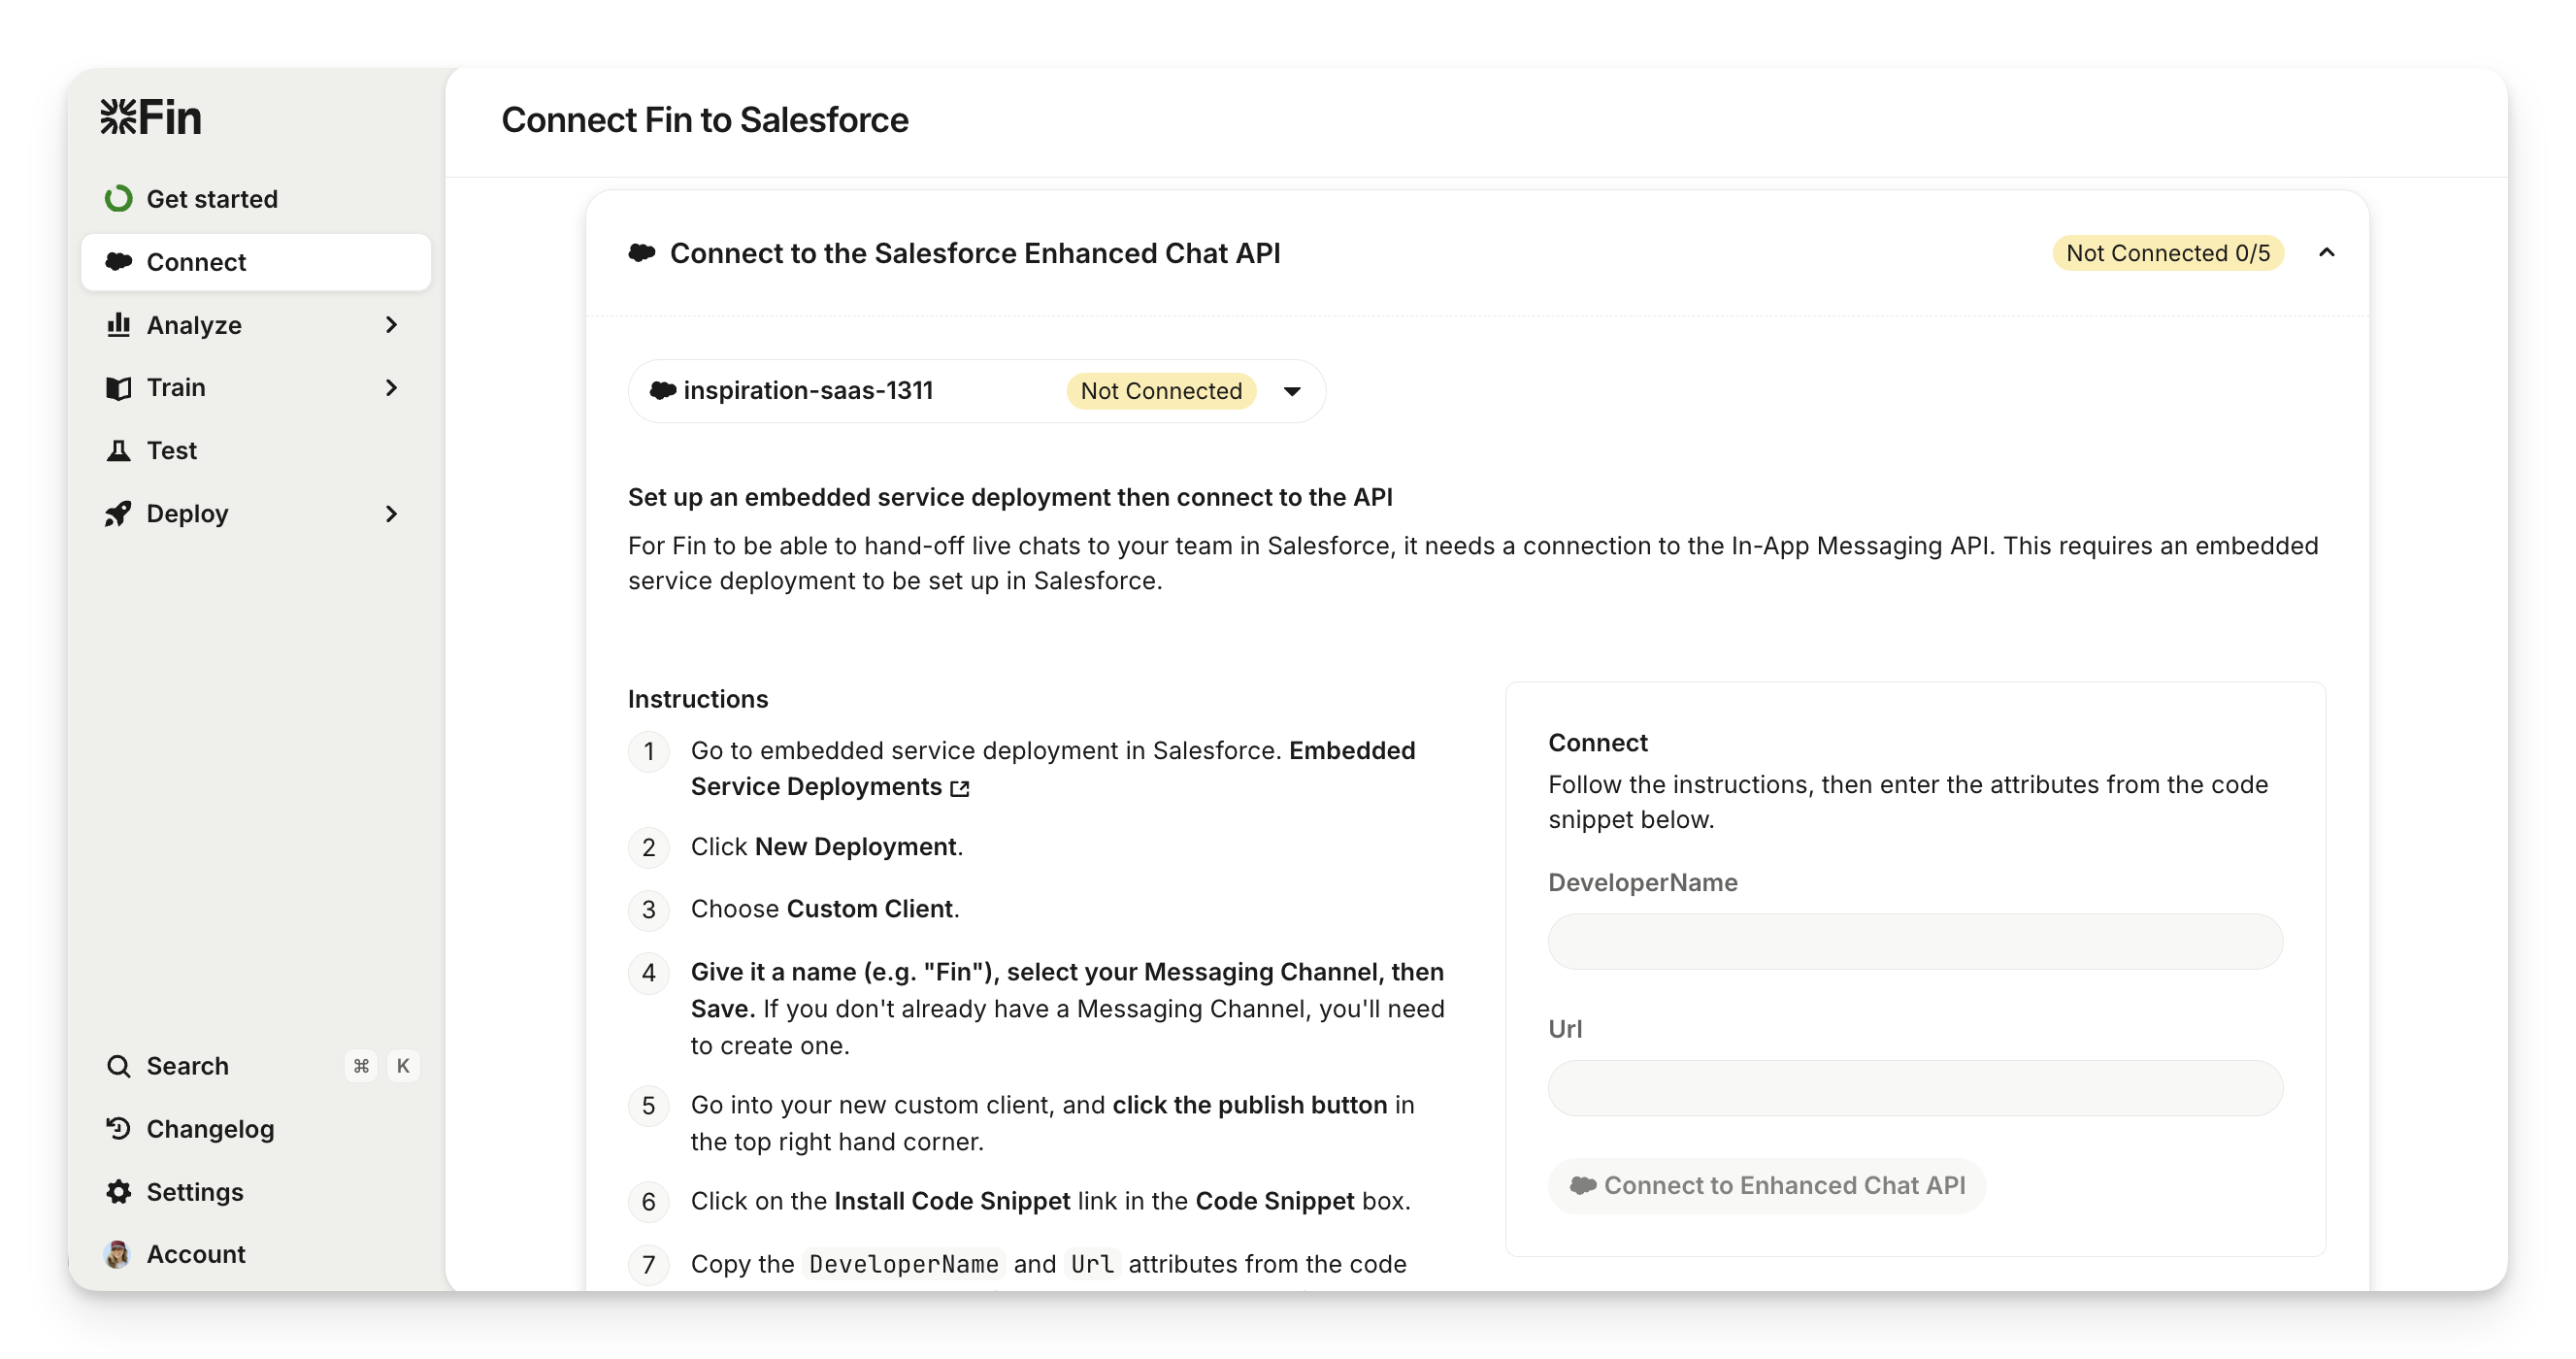The height and width of the screenshot is (1359, 2576).
Task: Expand the Analyze submenu chevron
Action: click(x=391, y=325)
